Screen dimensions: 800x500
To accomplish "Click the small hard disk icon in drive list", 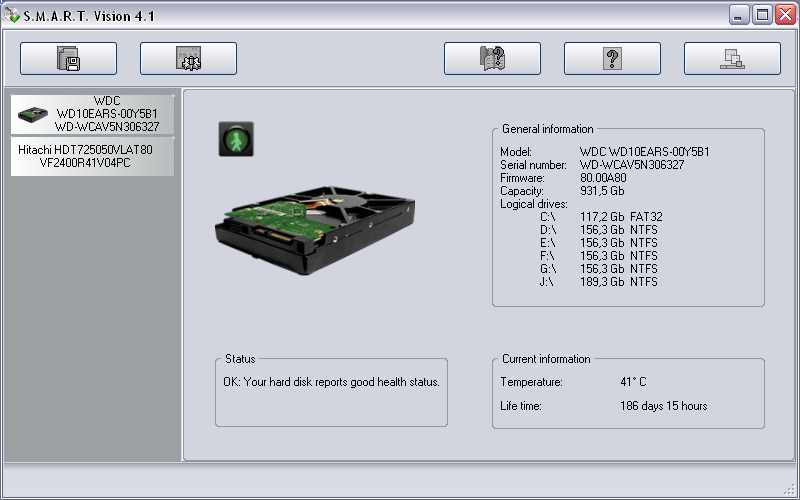I will 33,114.
